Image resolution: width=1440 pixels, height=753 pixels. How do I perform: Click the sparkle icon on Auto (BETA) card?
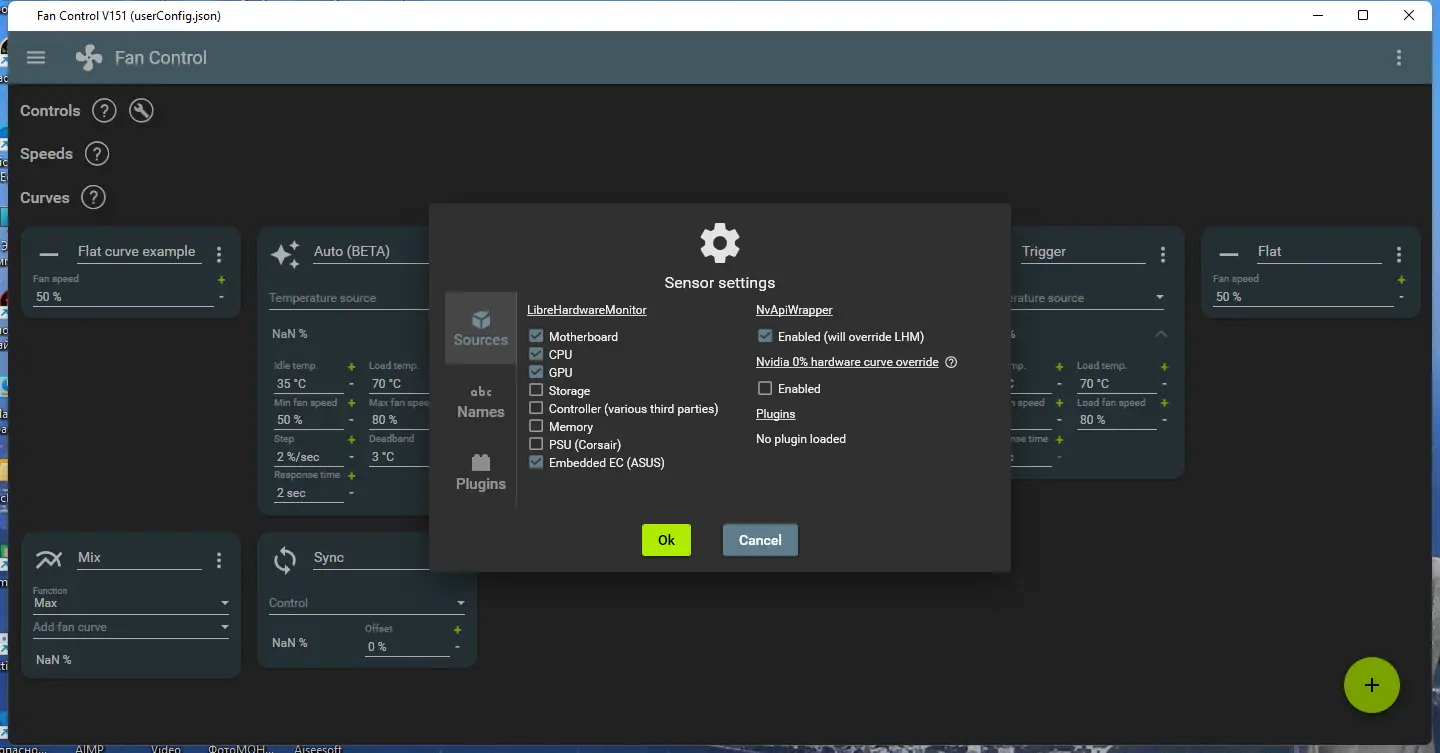[285, 254]
